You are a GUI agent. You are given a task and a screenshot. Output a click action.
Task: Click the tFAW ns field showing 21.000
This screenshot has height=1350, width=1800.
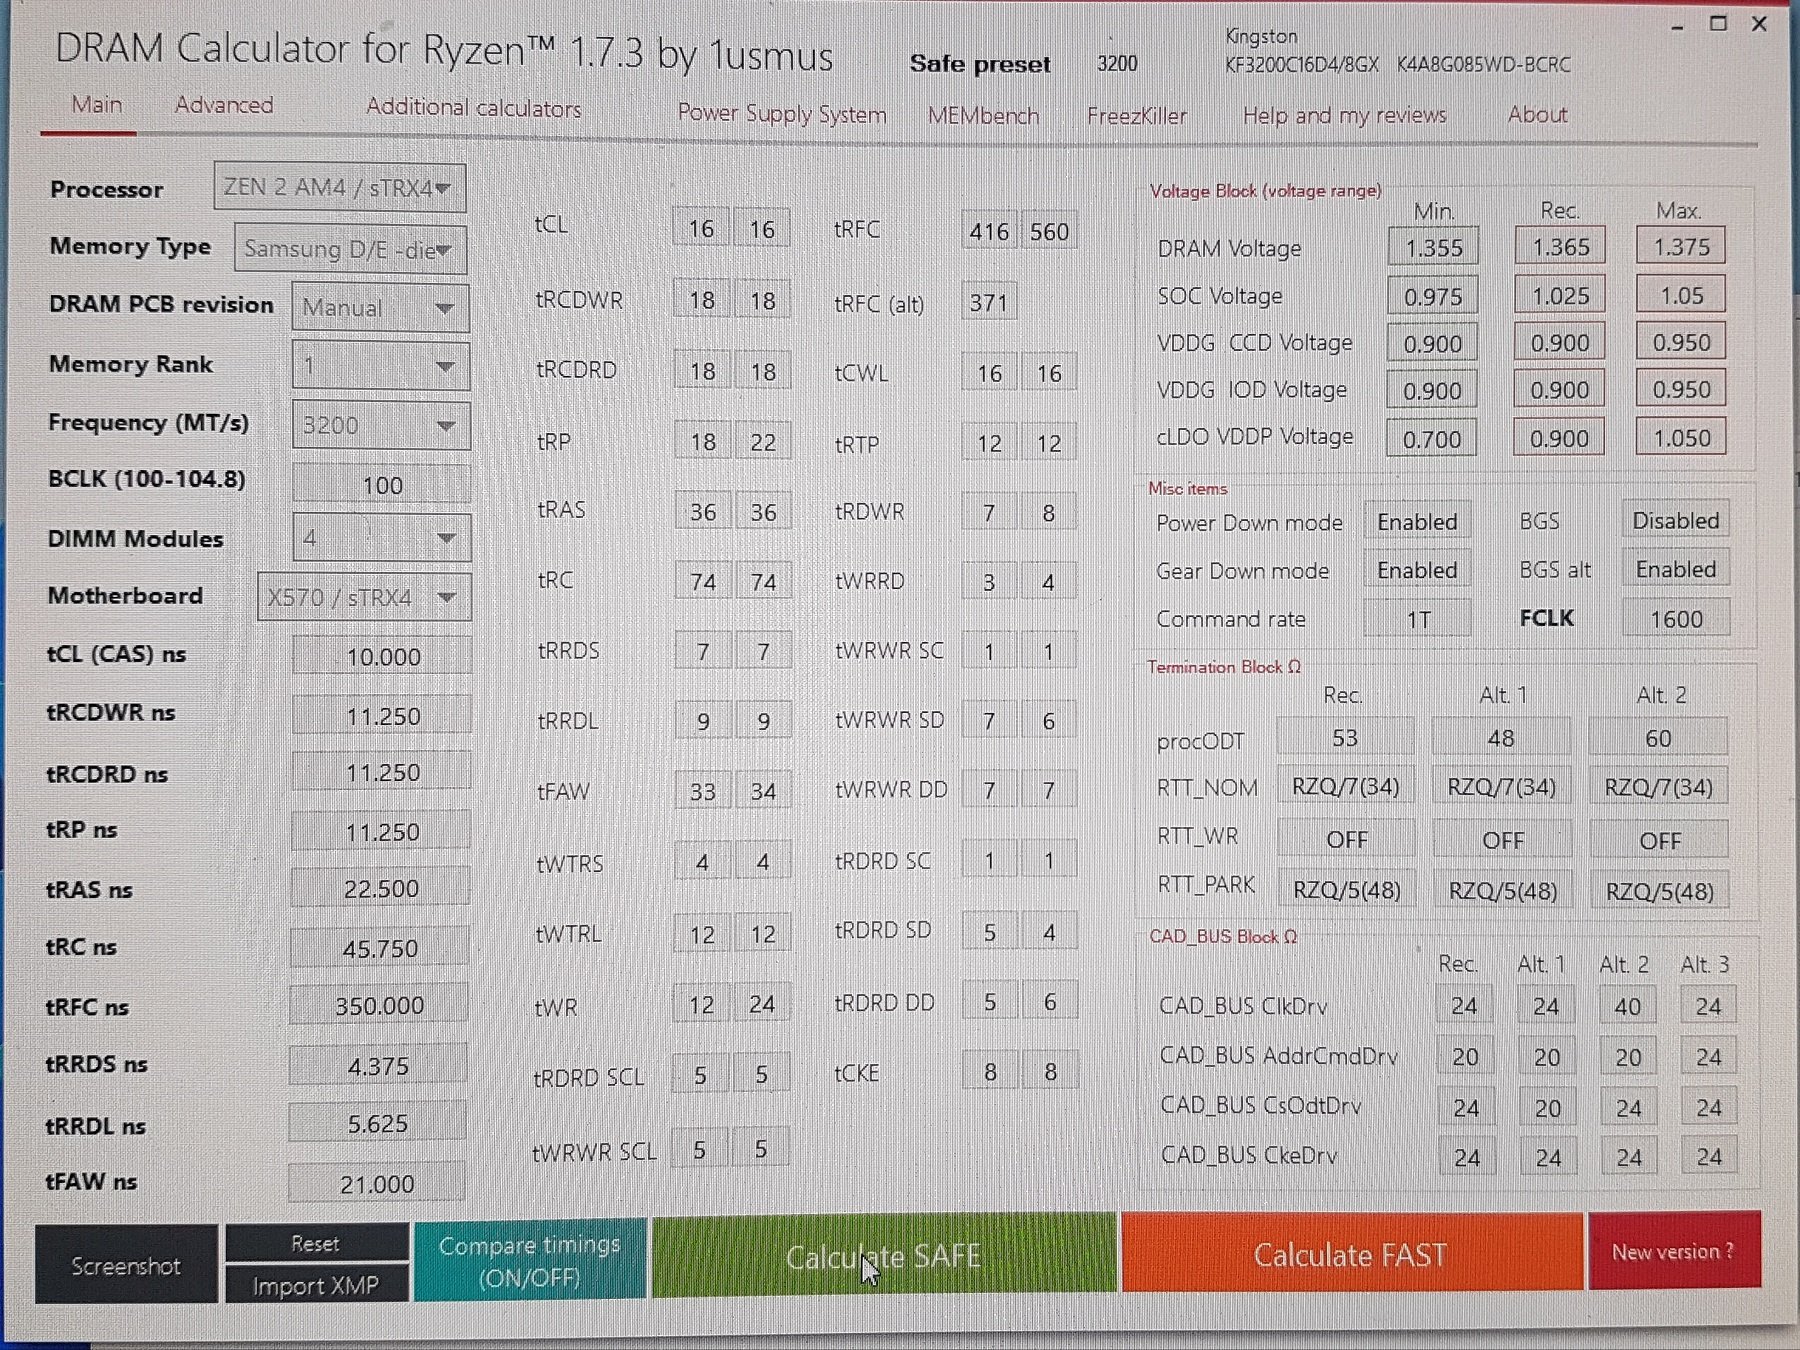pyautogui.click(x=376, y=1184)
